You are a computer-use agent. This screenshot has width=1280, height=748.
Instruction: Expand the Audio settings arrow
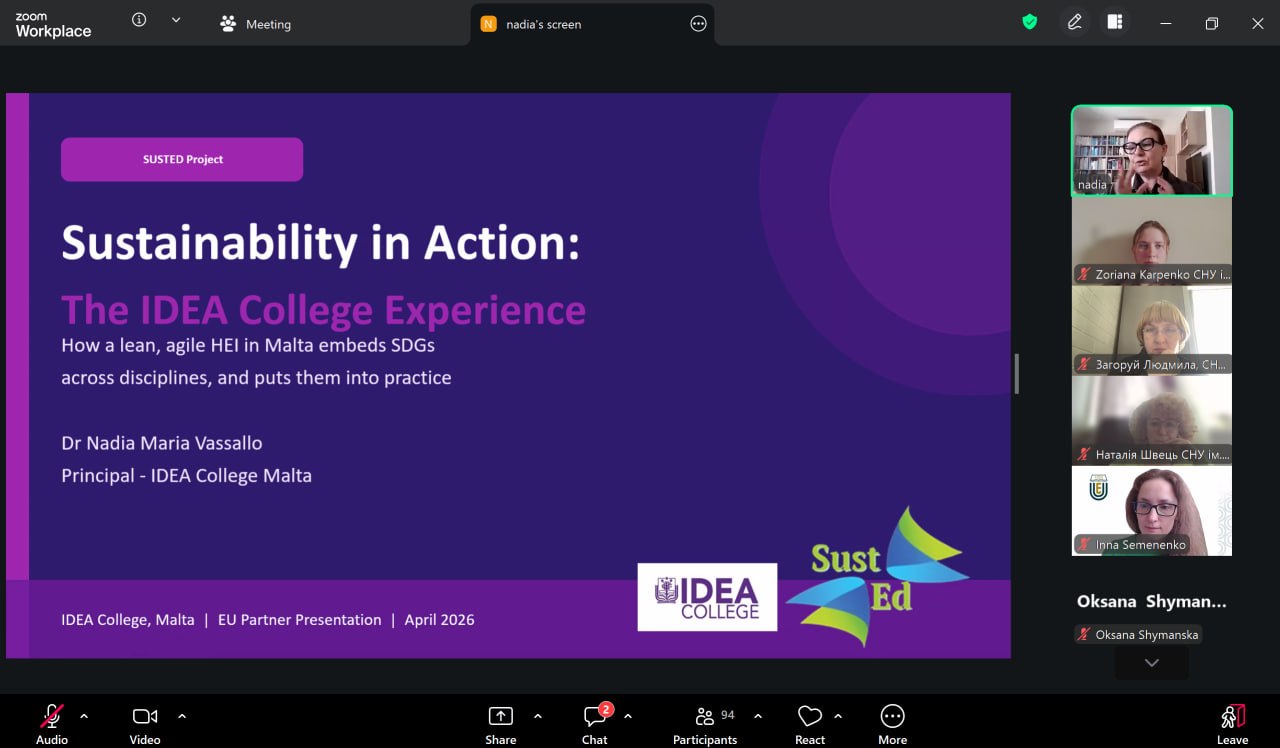coord(84,716)
